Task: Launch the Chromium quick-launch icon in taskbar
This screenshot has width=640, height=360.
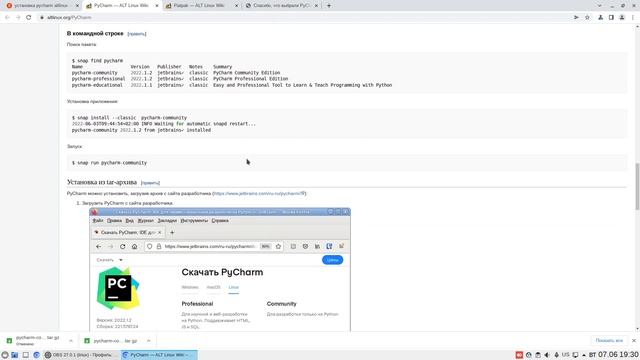Action: (36, 355)
